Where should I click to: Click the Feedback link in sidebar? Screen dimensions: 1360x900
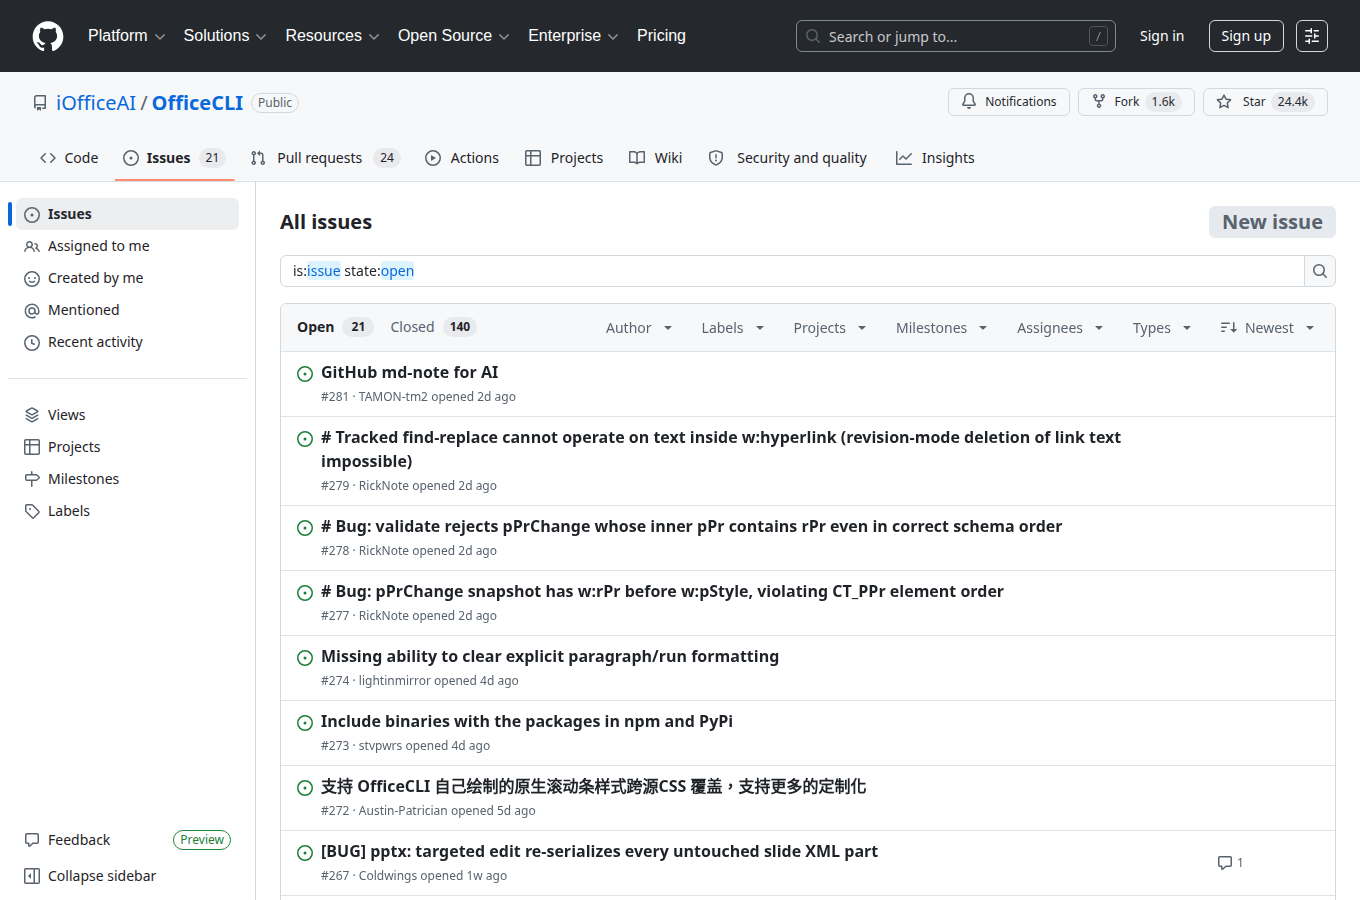[79, 840]
